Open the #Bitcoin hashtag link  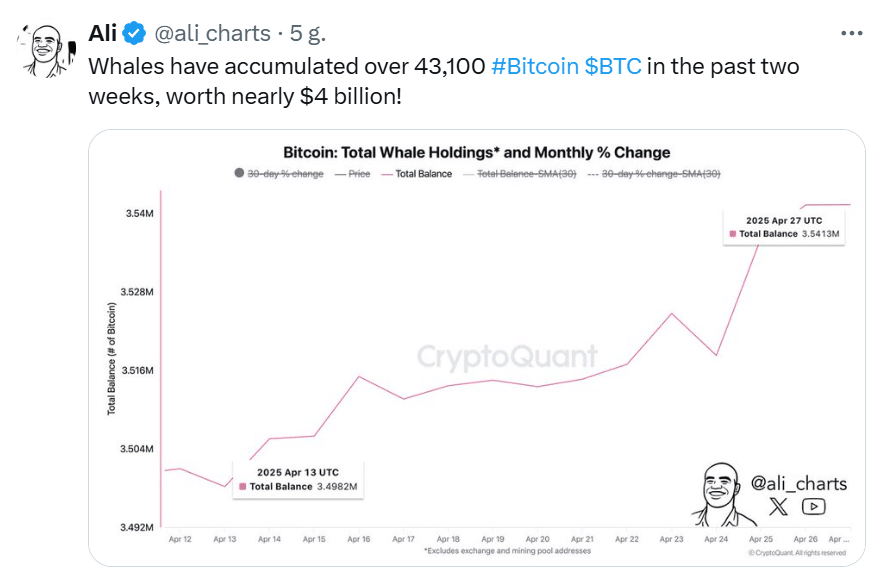pos(536,67)
